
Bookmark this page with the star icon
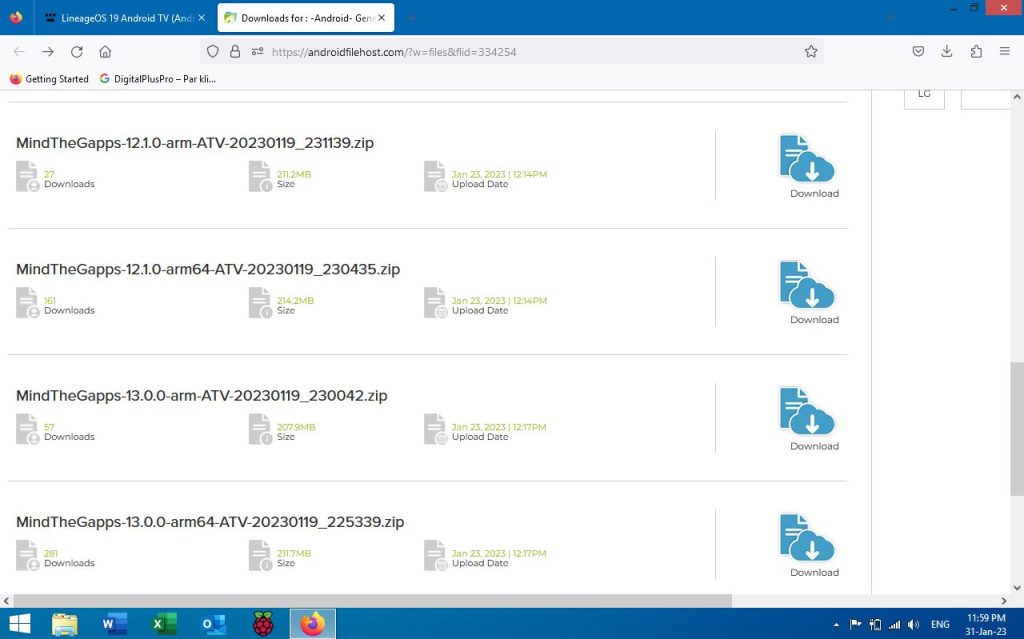coord(811,52)
